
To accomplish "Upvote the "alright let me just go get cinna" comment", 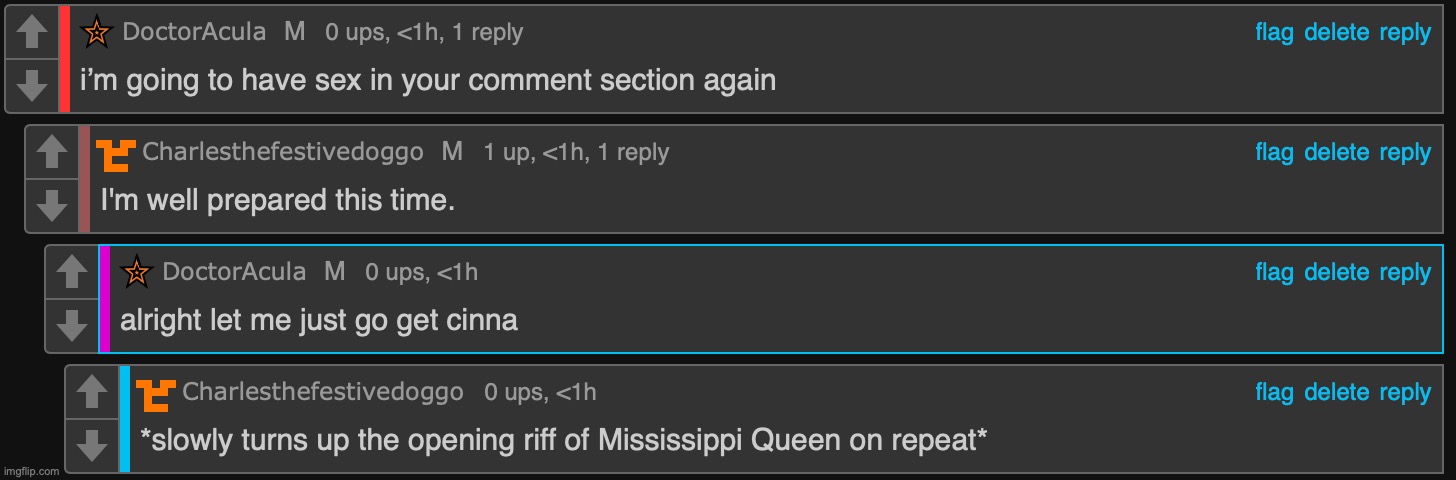I will [73, 272].
